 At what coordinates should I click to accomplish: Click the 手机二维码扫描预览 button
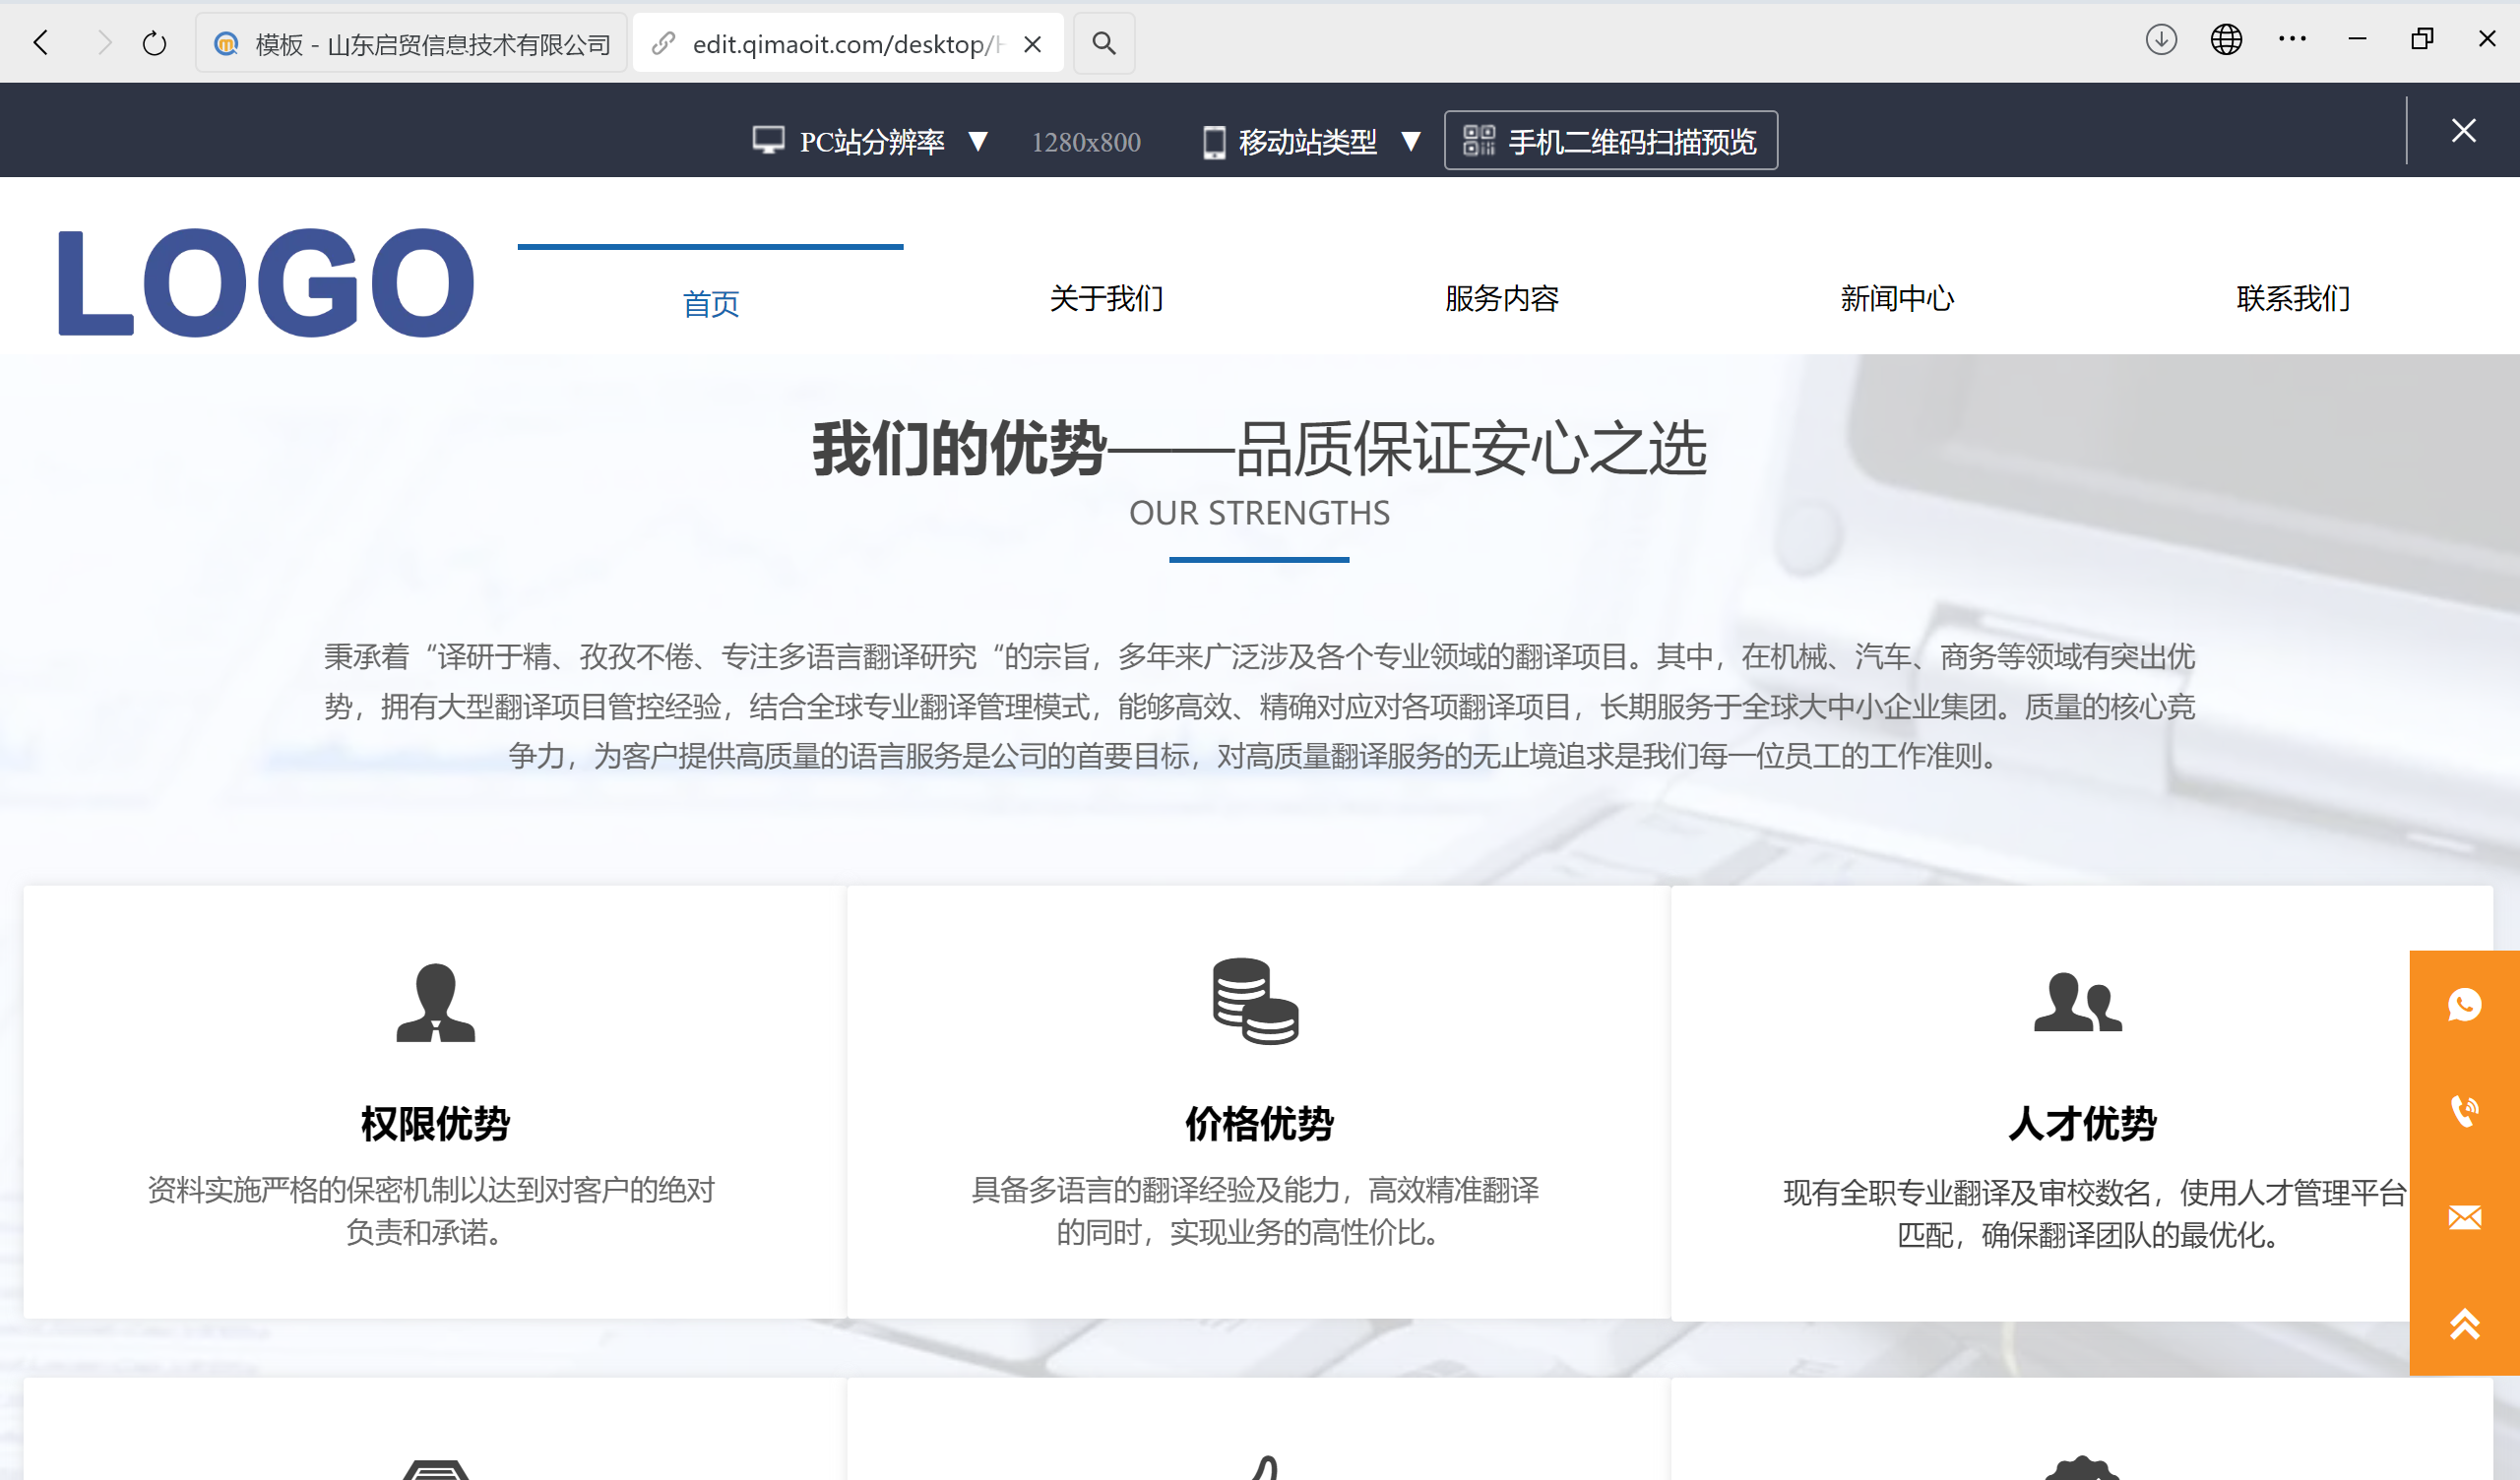point(1610,140)
